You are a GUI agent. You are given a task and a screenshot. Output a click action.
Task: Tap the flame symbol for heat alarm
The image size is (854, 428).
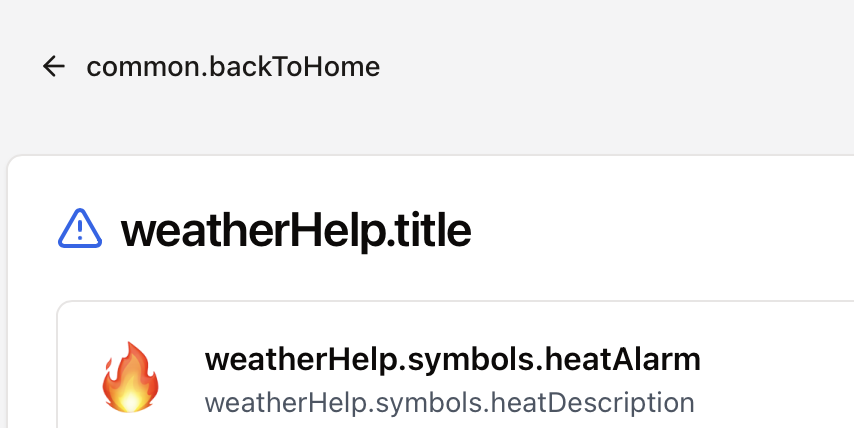(x=130, y=377)
